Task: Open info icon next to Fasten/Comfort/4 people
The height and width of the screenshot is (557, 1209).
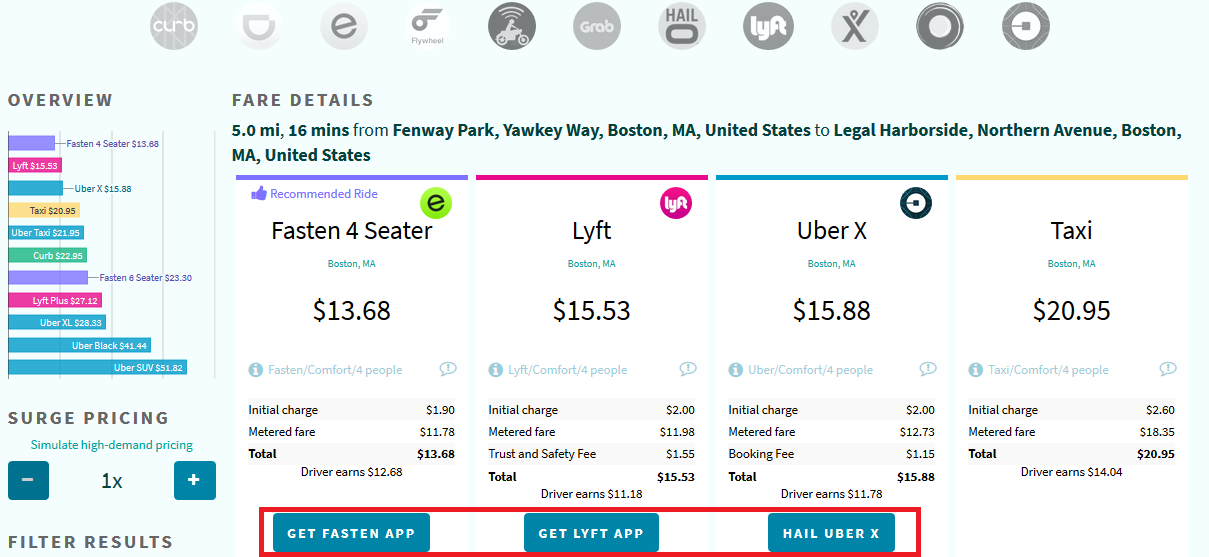Action: [256, 370]
